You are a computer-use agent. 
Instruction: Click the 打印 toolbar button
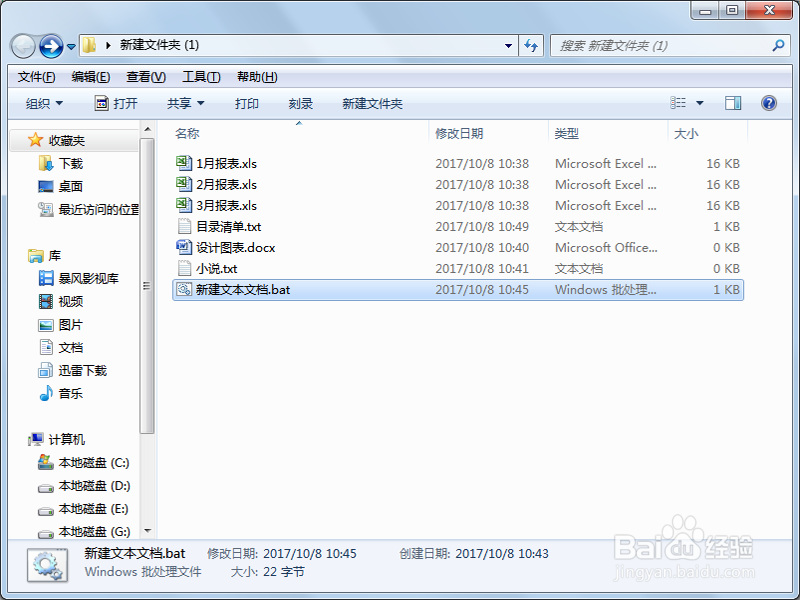point(247,104)
